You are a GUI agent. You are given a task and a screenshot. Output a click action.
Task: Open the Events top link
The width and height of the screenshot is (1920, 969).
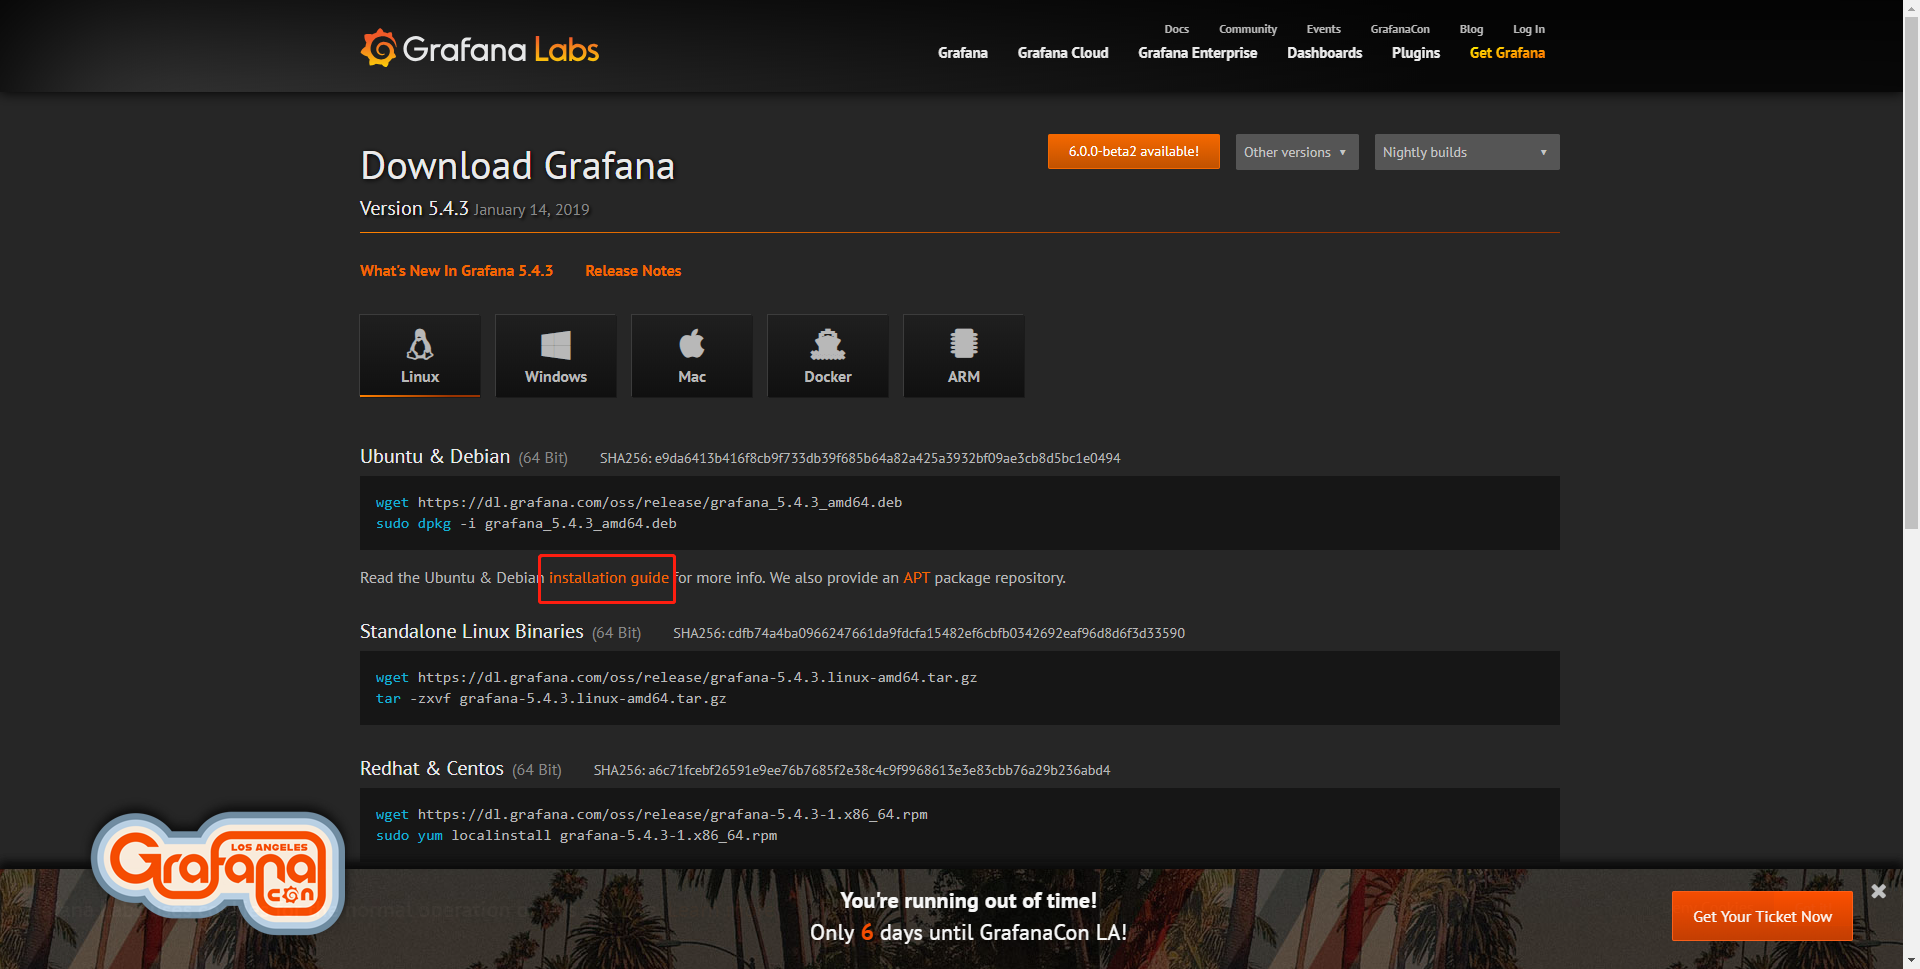(x=1323, y=29)
